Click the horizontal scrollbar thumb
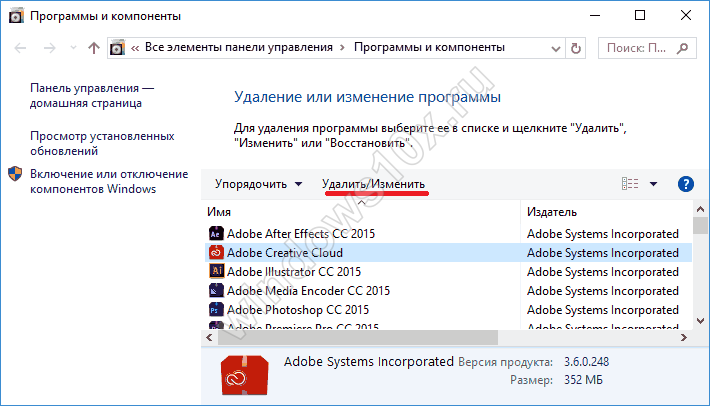The width and height of the screenshot is (710, 406). click(358, 337)
